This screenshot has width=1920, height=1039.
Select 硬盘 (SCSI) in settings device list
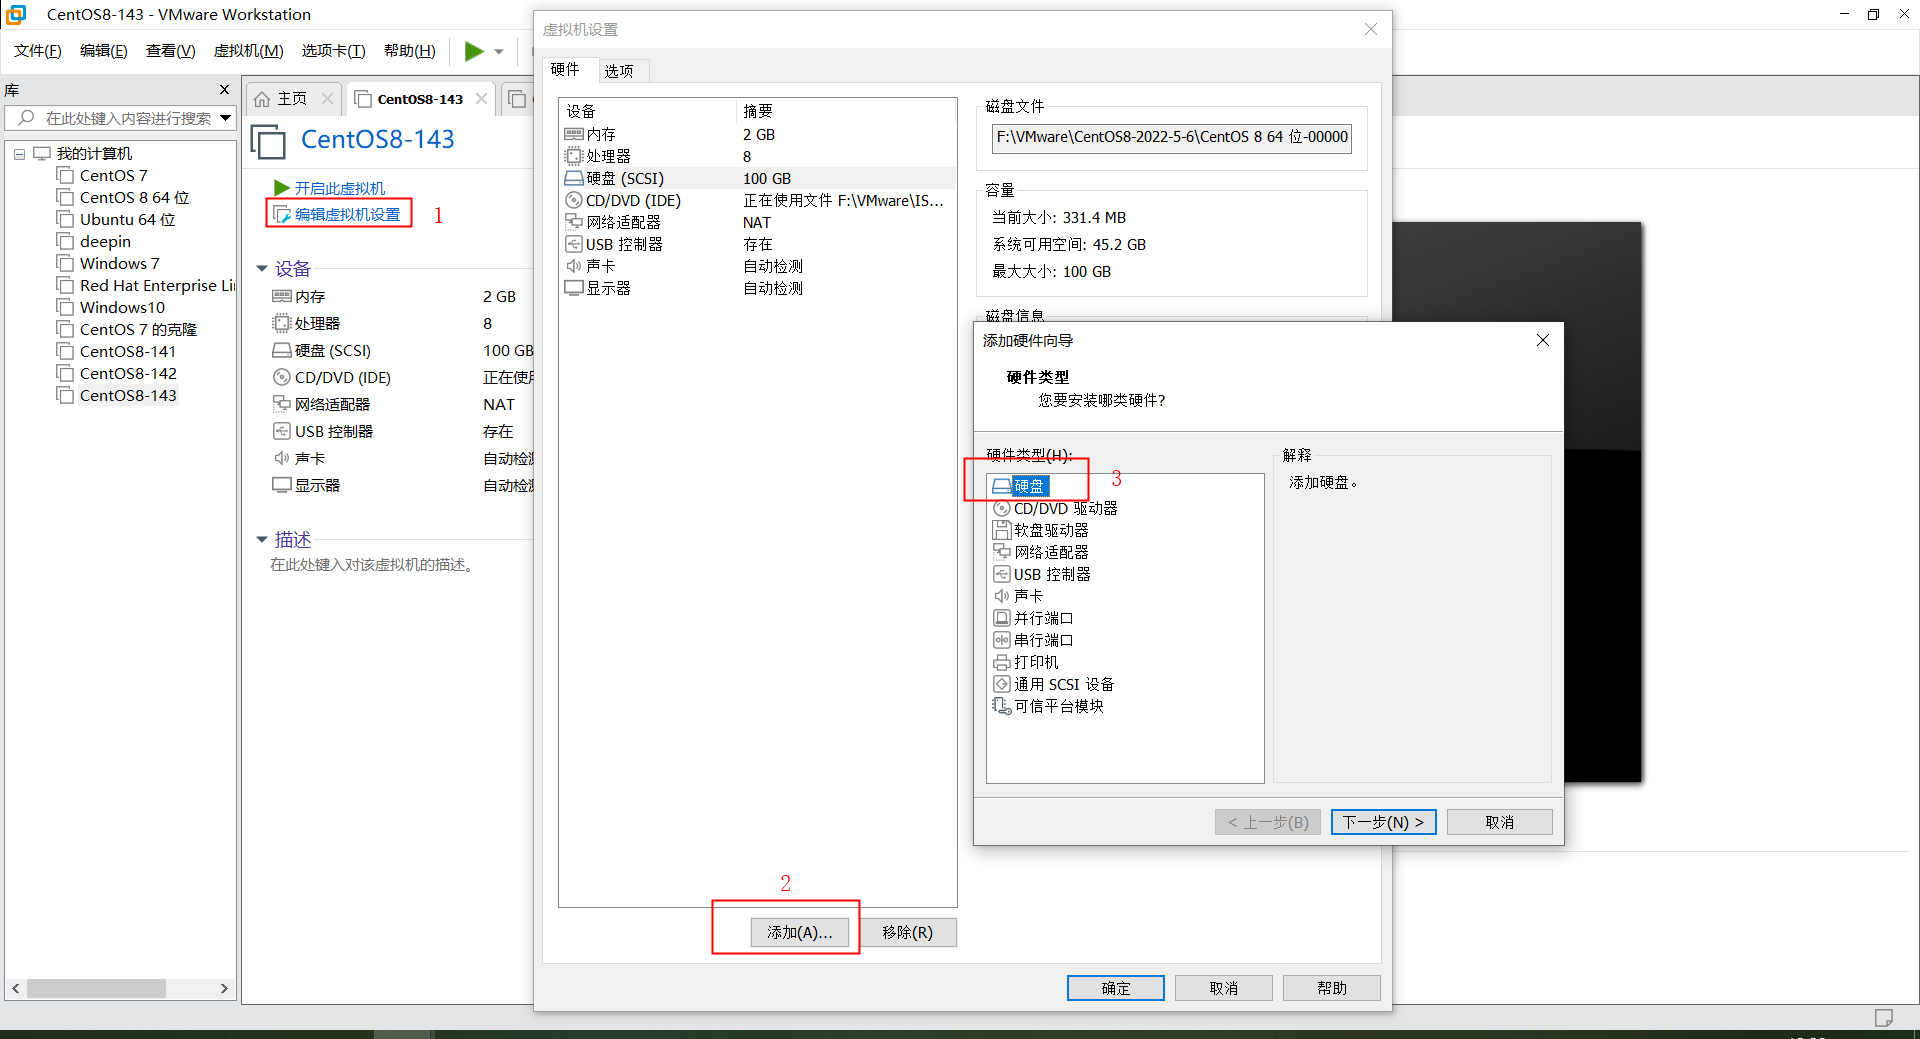(757, 178)
